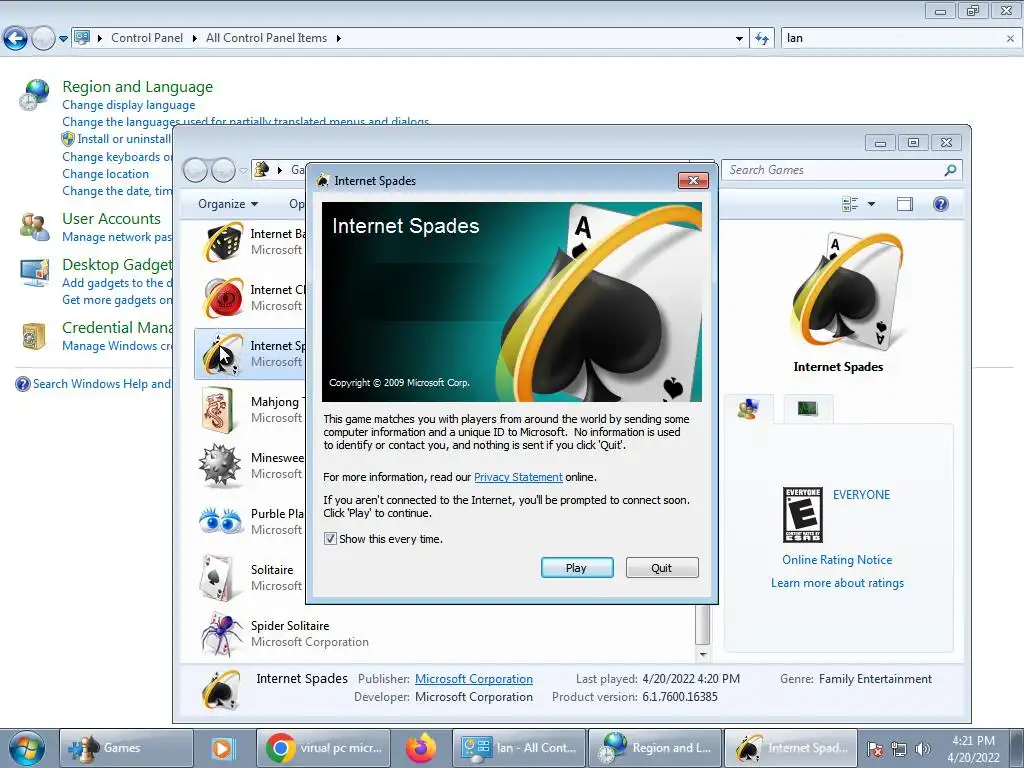The width and height of the screenshot is (1024, 768).
Task: Click the Microsoft Corporation publisher link
Action: pos(473,679)
